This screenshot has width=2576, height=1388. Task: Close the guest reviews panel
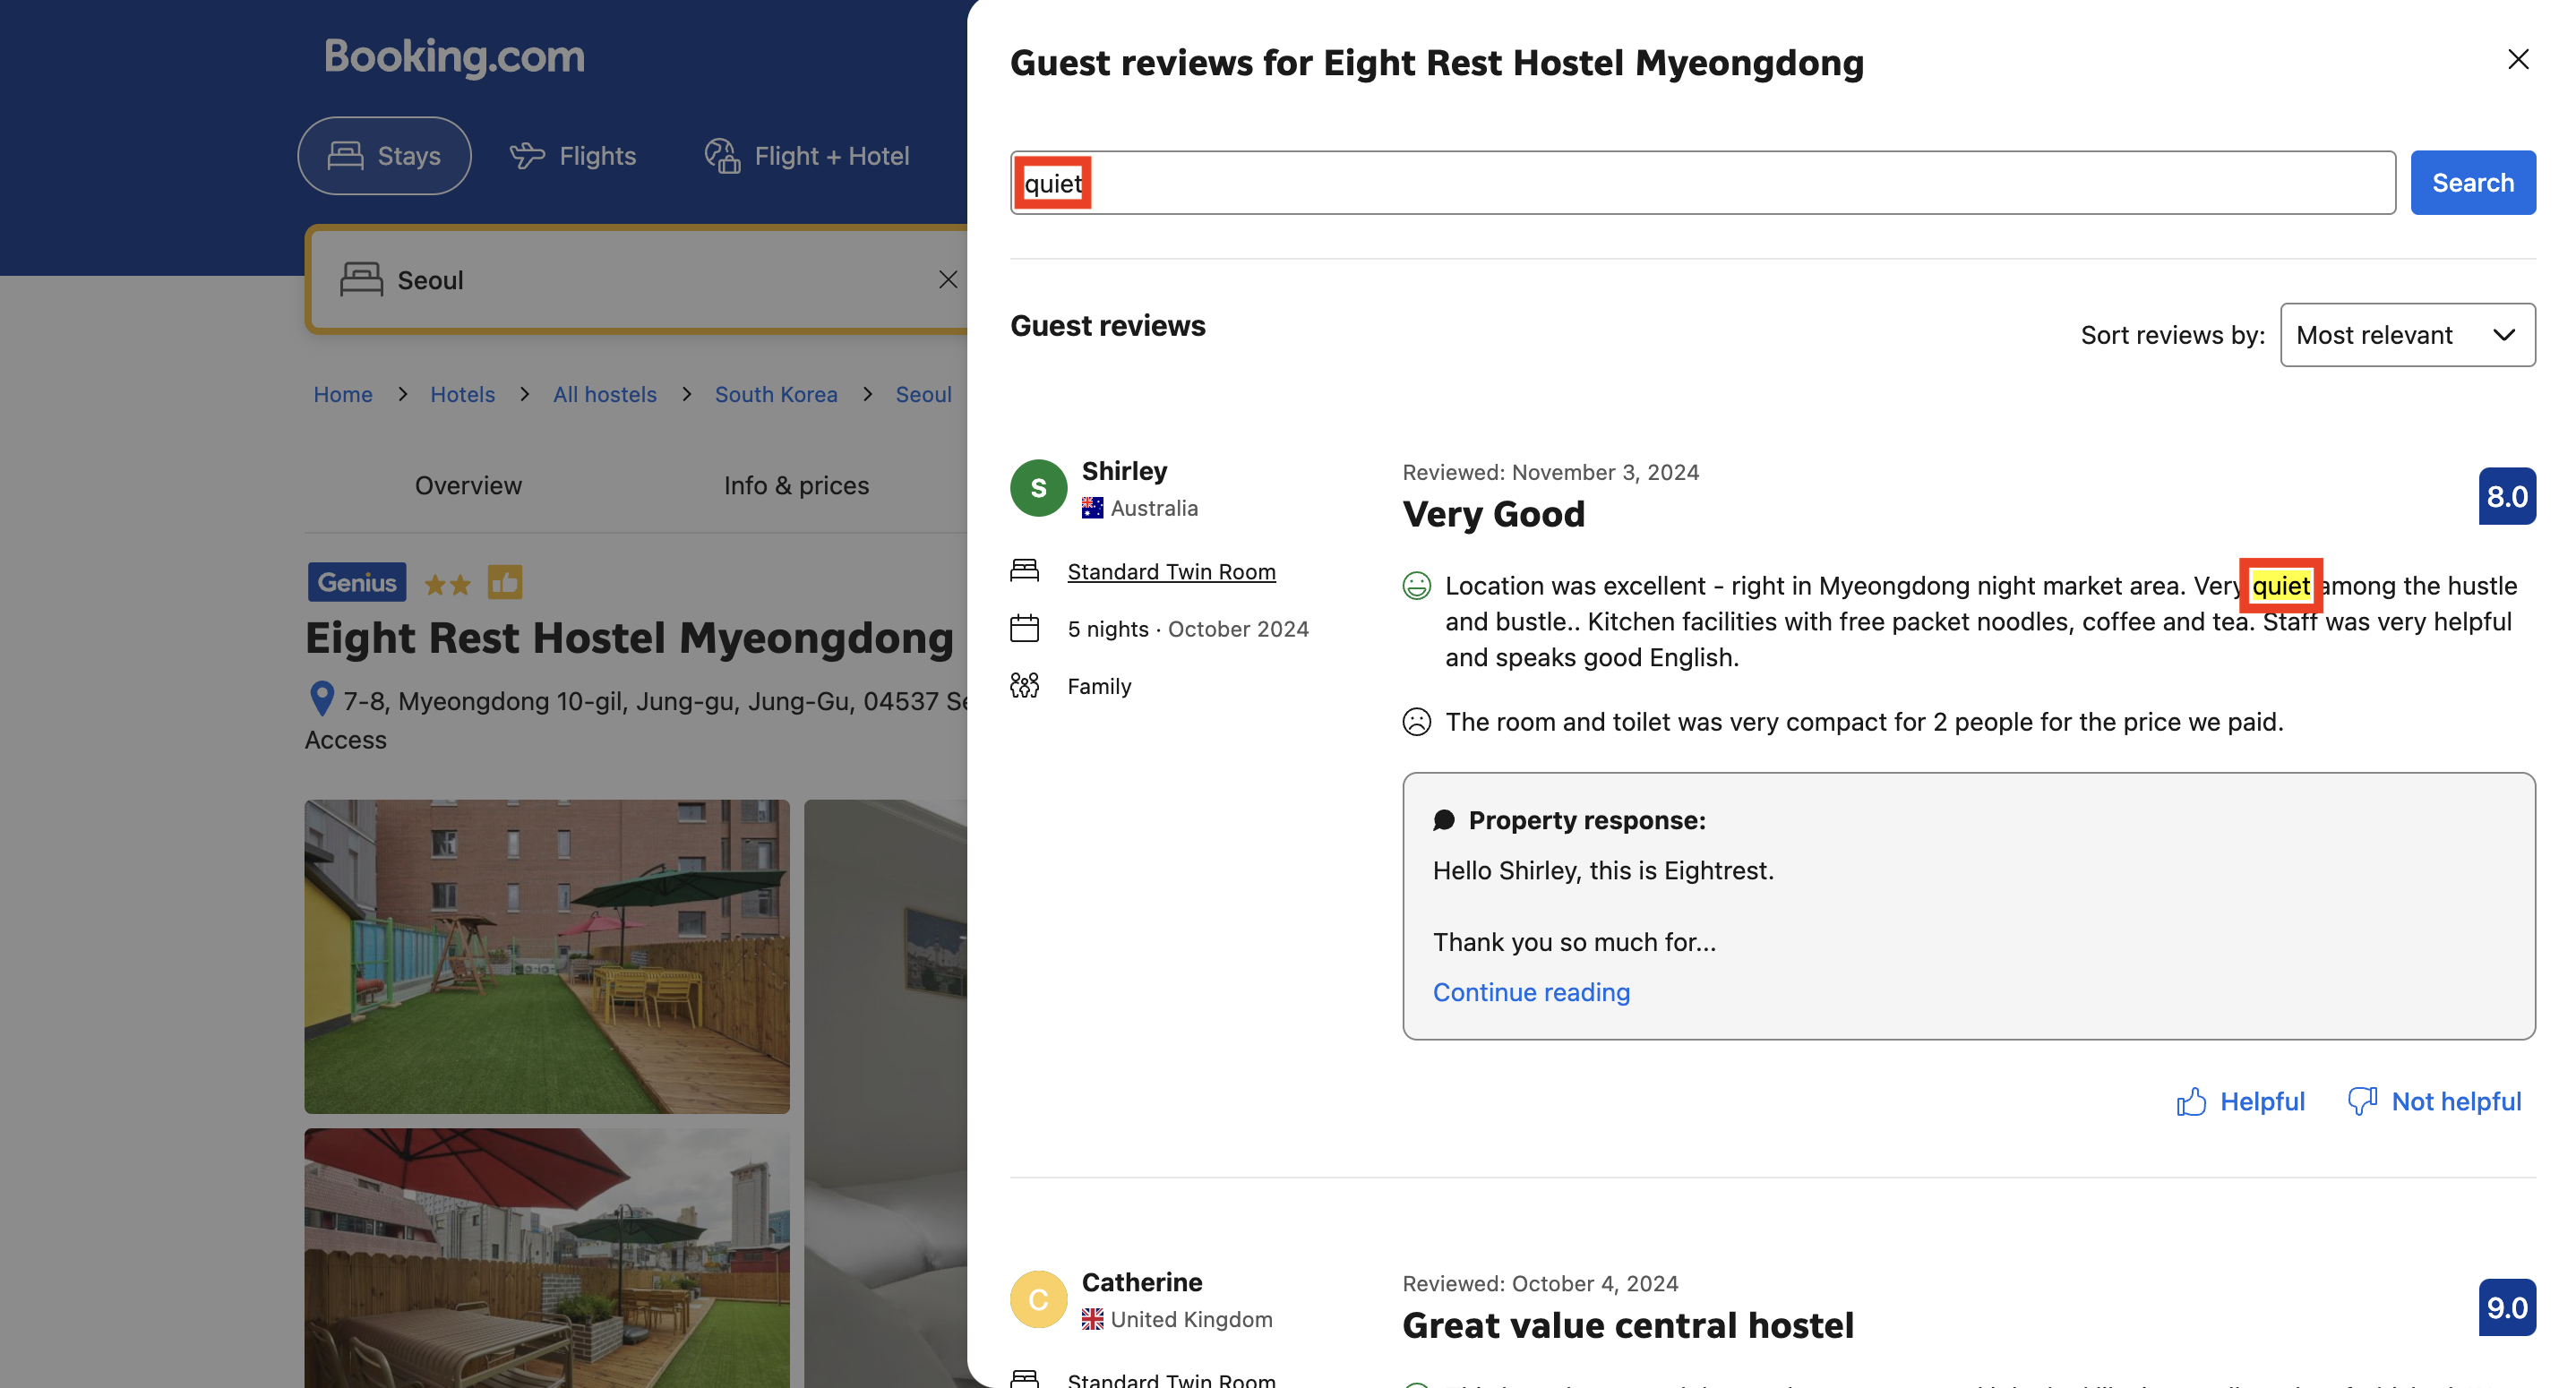coord(2517,60)
